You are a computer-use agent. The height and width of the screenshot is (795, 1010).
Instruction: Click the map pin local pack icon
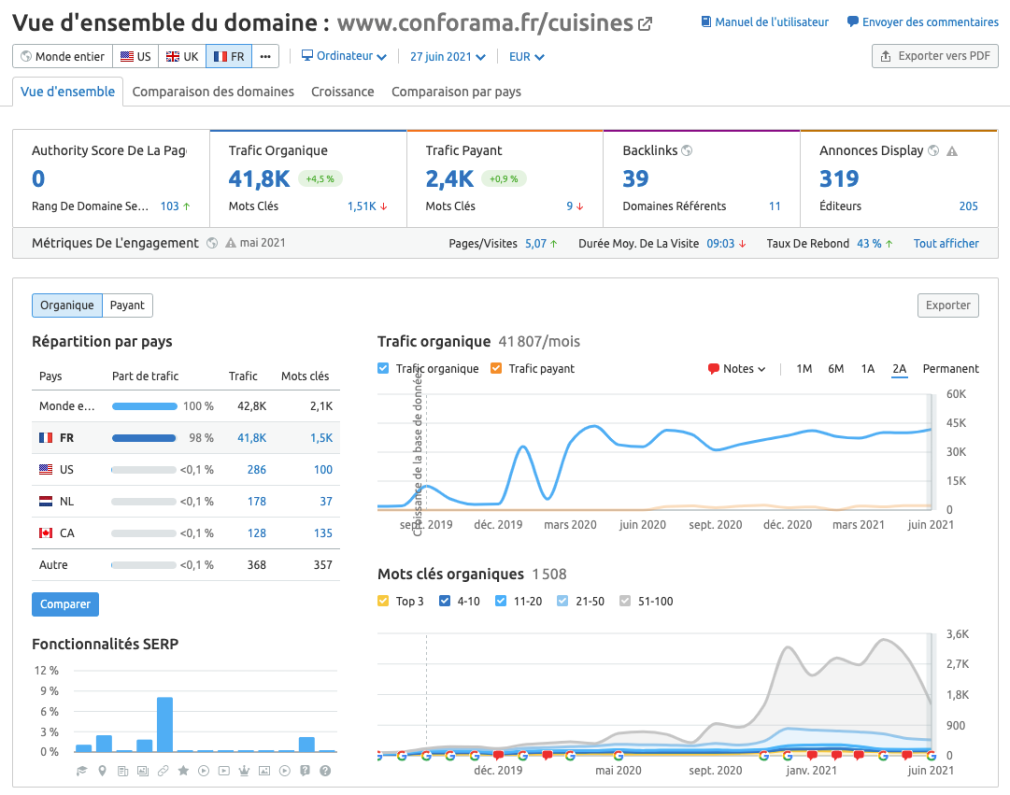pos(102,771)
